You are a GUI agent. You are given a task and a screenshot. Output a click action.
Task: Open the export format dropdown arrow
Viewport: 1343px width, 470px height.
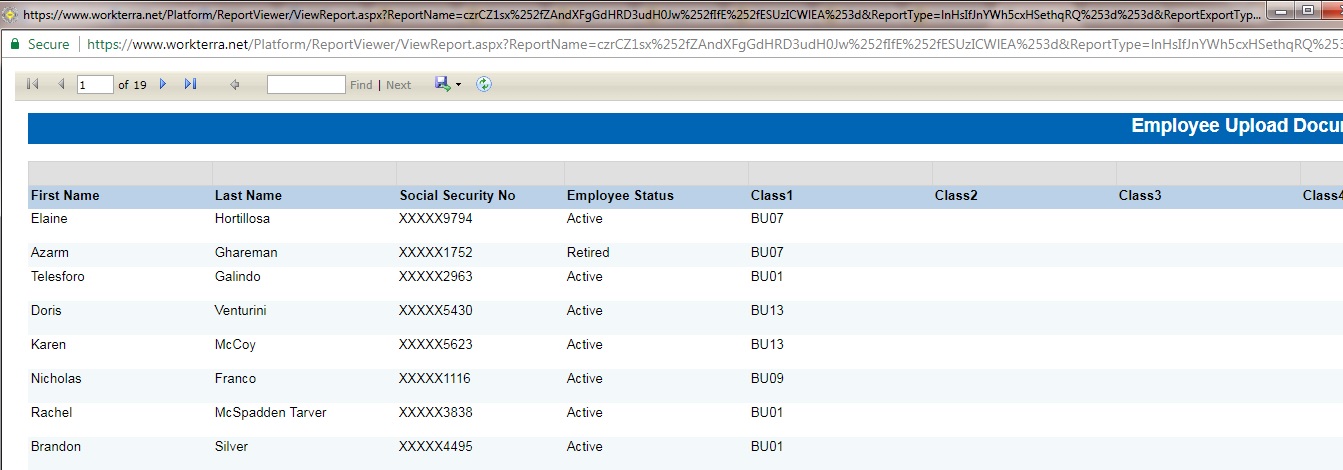point(458,85)
